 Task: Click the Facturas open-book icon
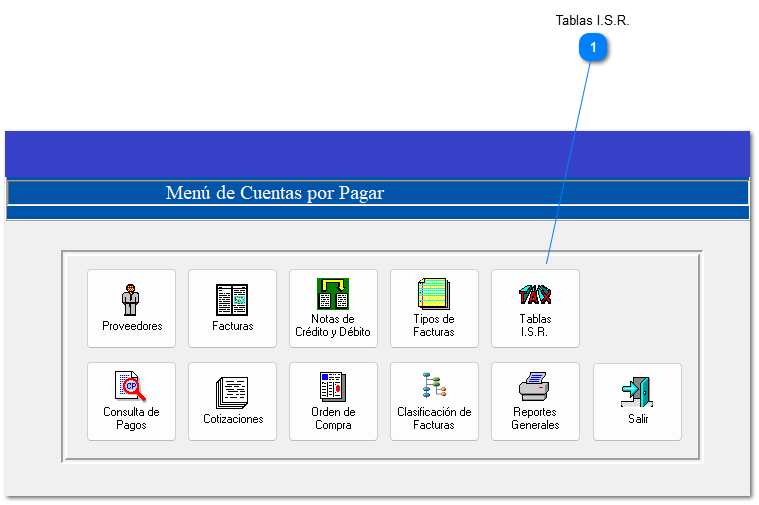point(232,299)
